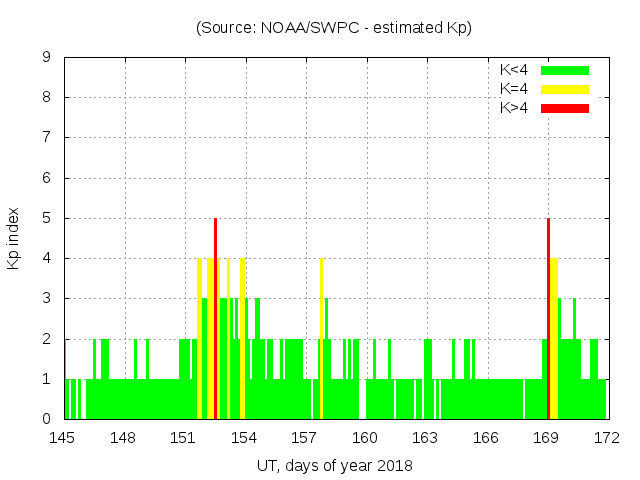Click the 145 x-axis tick label

63,437
